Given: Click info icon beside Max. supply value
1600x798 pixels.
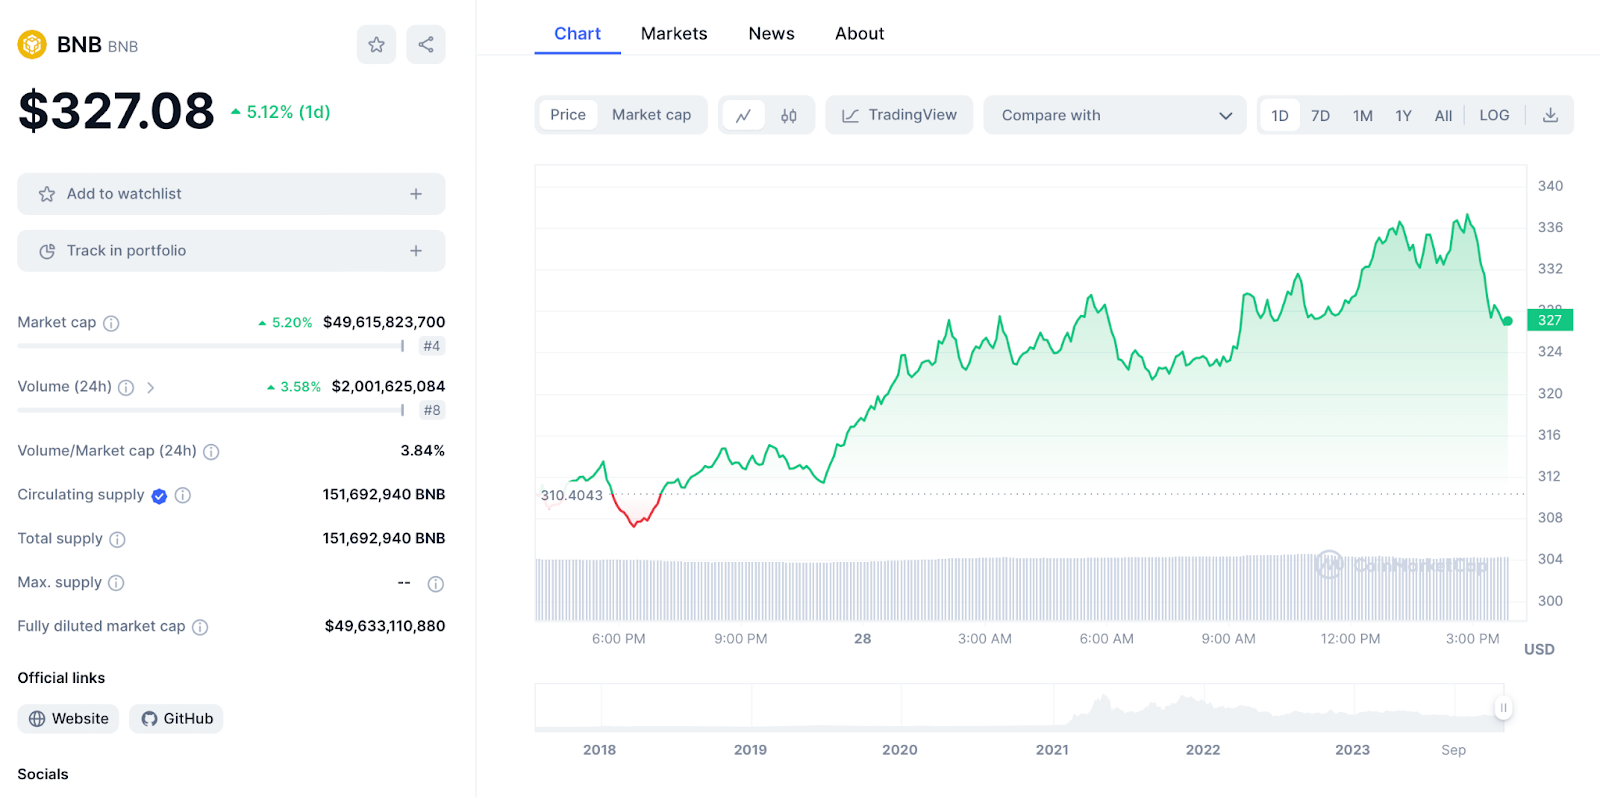Looking at the screenshot, I should point(436,584).
